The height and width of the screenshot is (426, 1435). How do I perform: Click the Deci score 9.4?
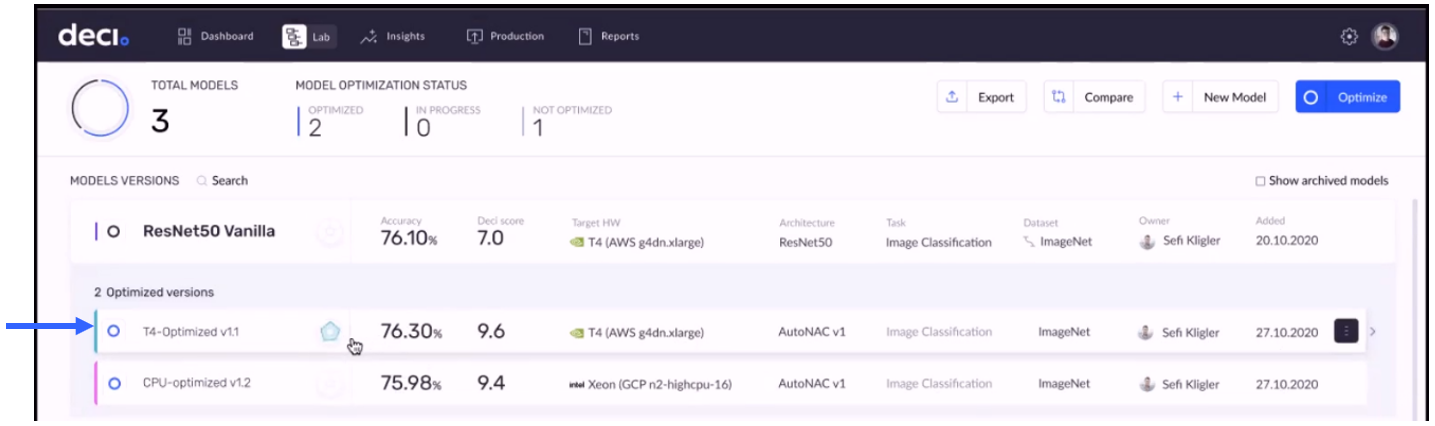(491, 384)
